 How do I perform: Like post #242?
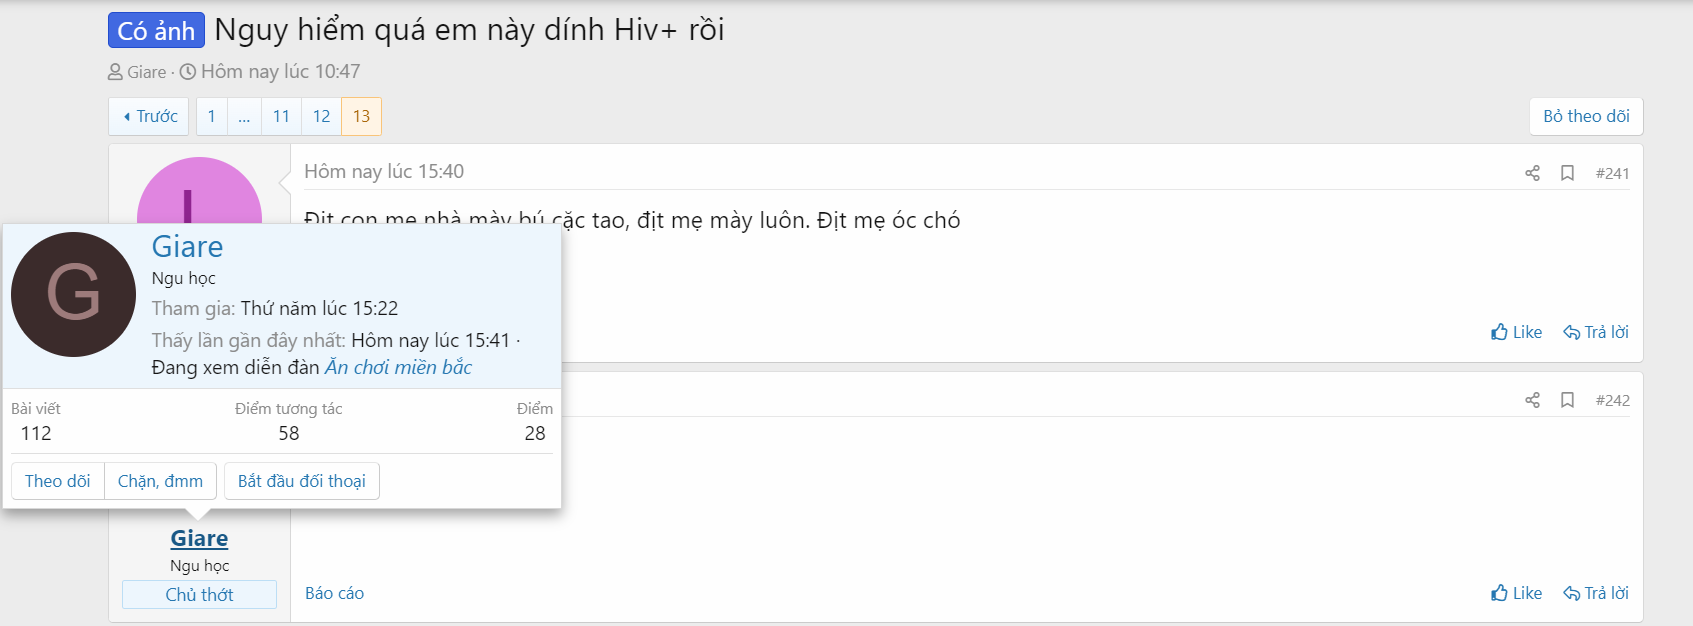click(x=1516, y=593)
